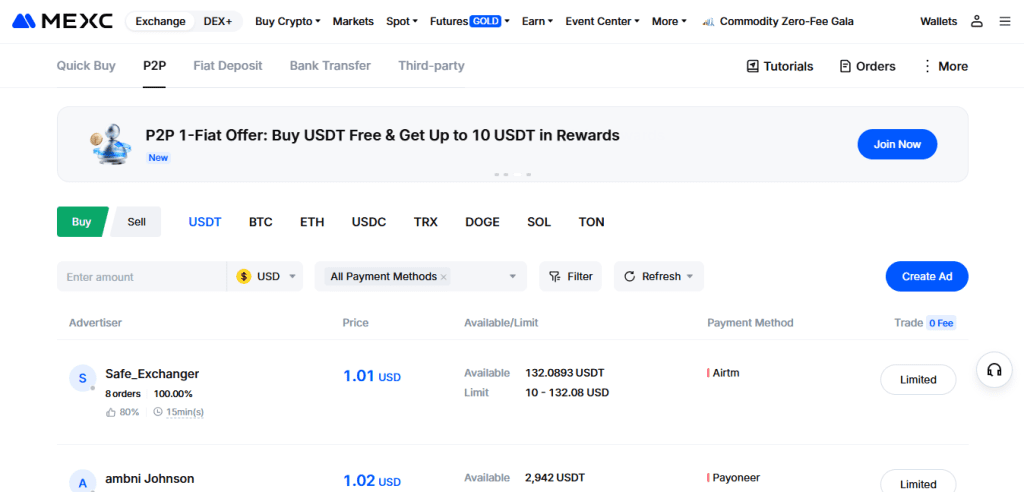Viewport: 1024px width, 492px height.
Task: Open the headset support chat icon
Action: [994, 370]
